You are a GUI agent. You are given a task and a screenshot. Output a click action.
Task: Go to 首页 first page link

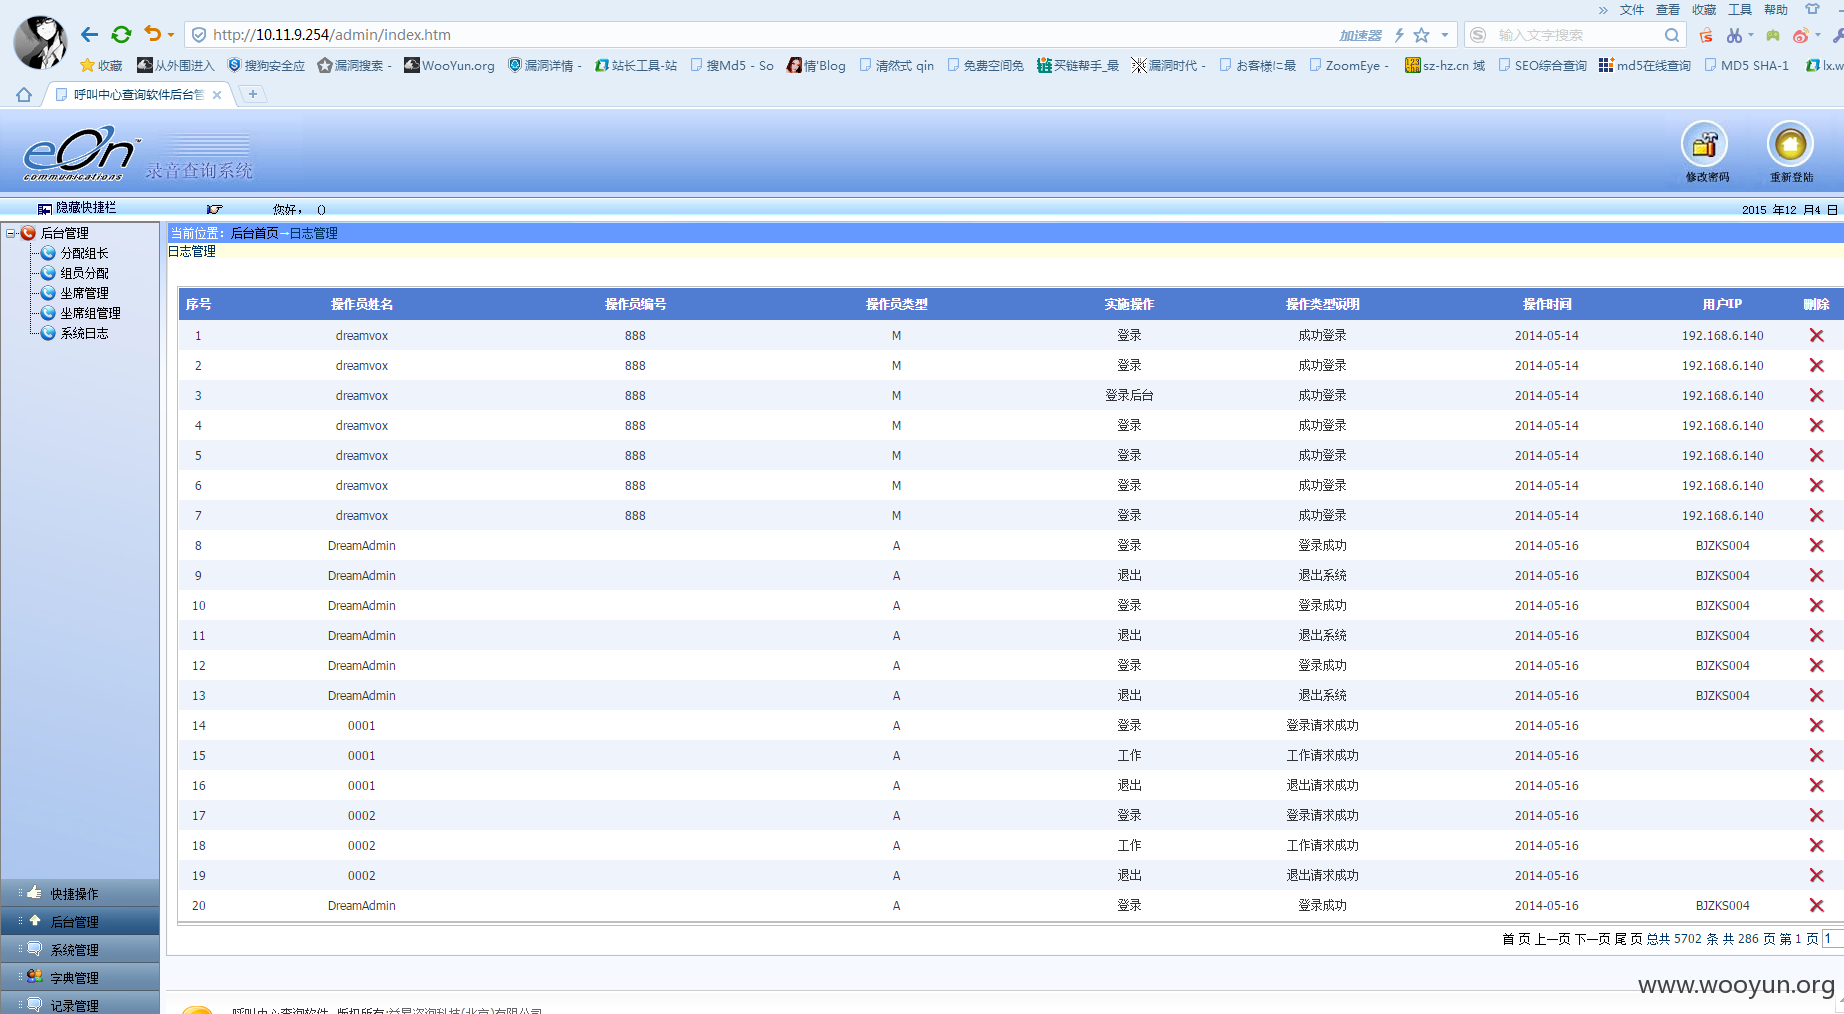(x=1516, y=939)
